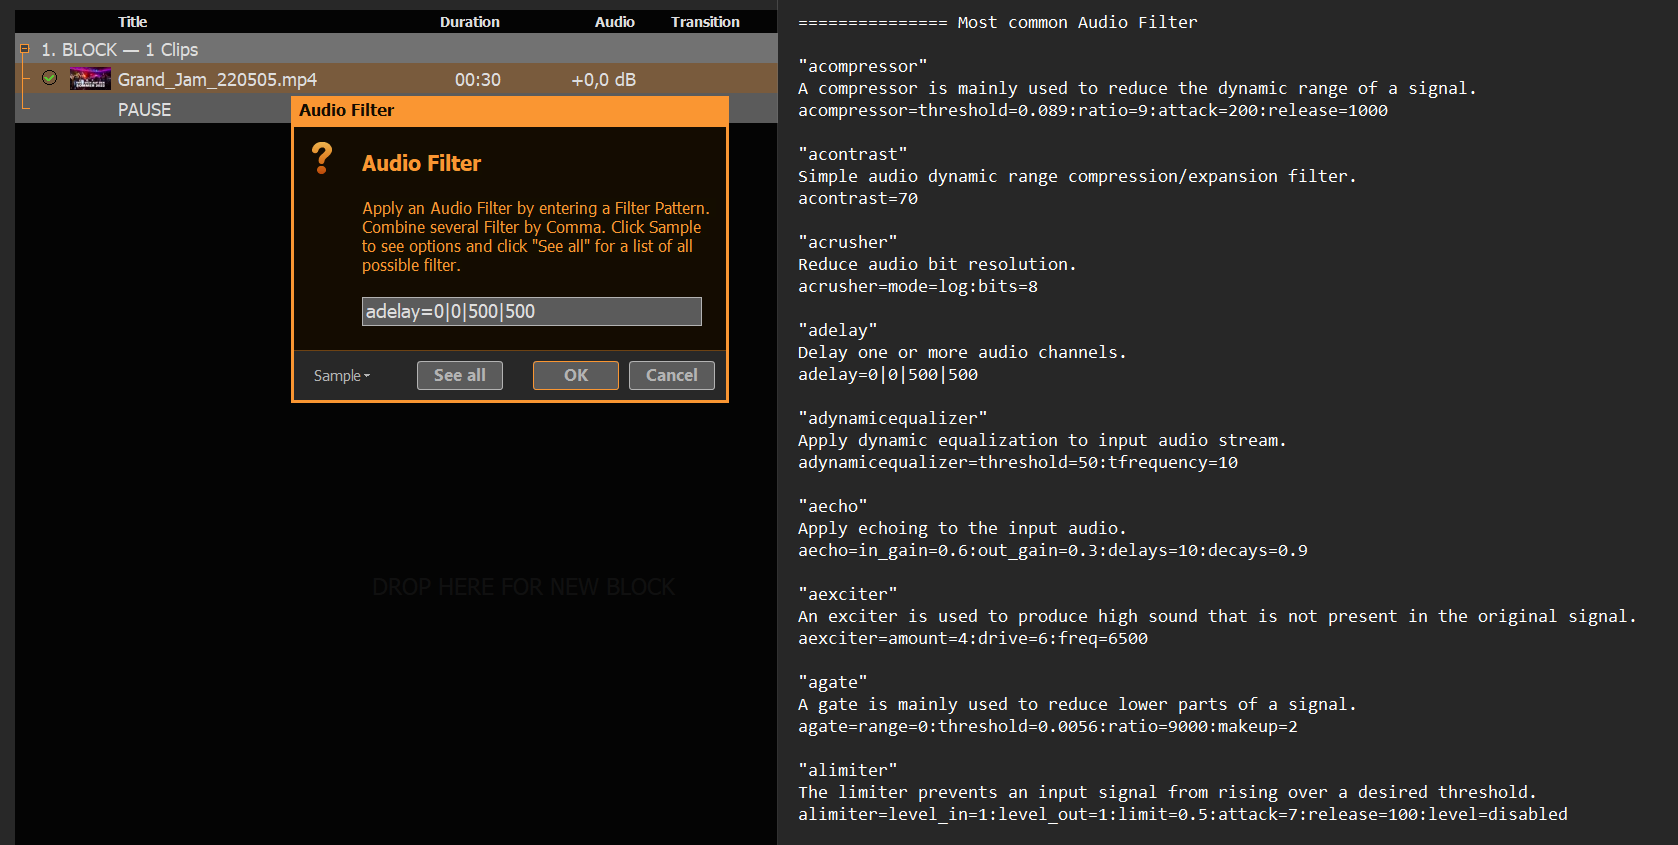
Task: Click the green check status icon of the clip
Action: tap(49, 78)
